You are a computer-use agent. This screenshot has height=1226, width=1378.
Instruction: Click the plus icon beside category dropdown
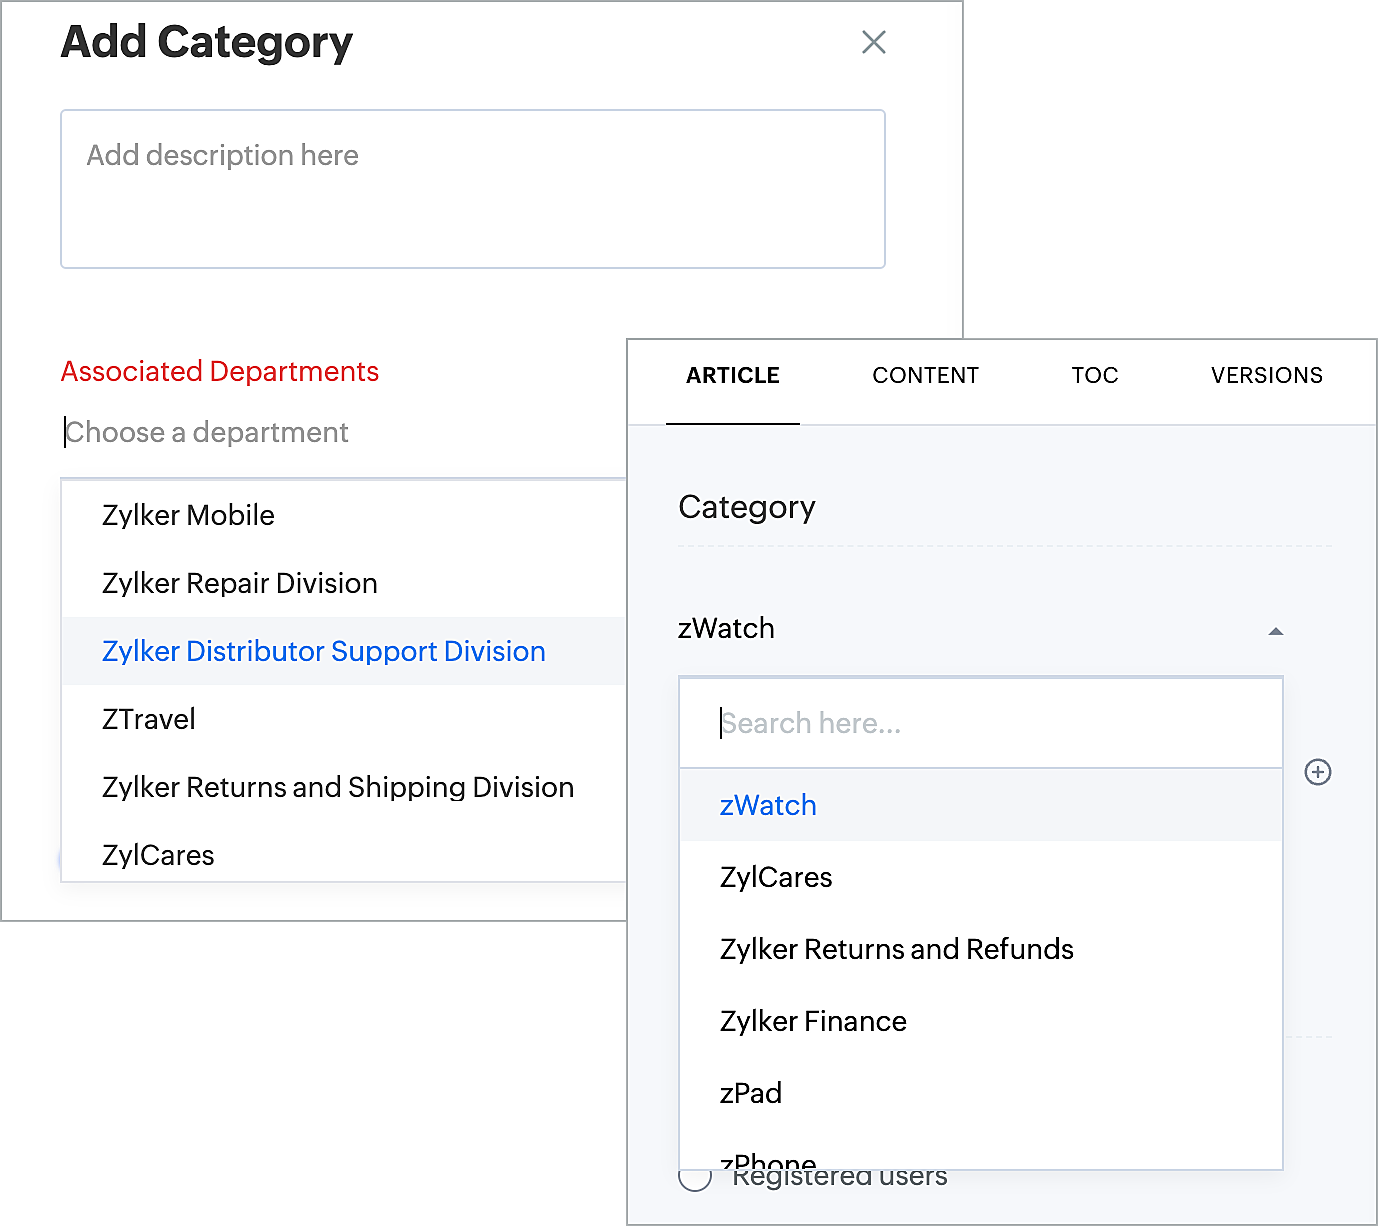[x=1318, y=772]
